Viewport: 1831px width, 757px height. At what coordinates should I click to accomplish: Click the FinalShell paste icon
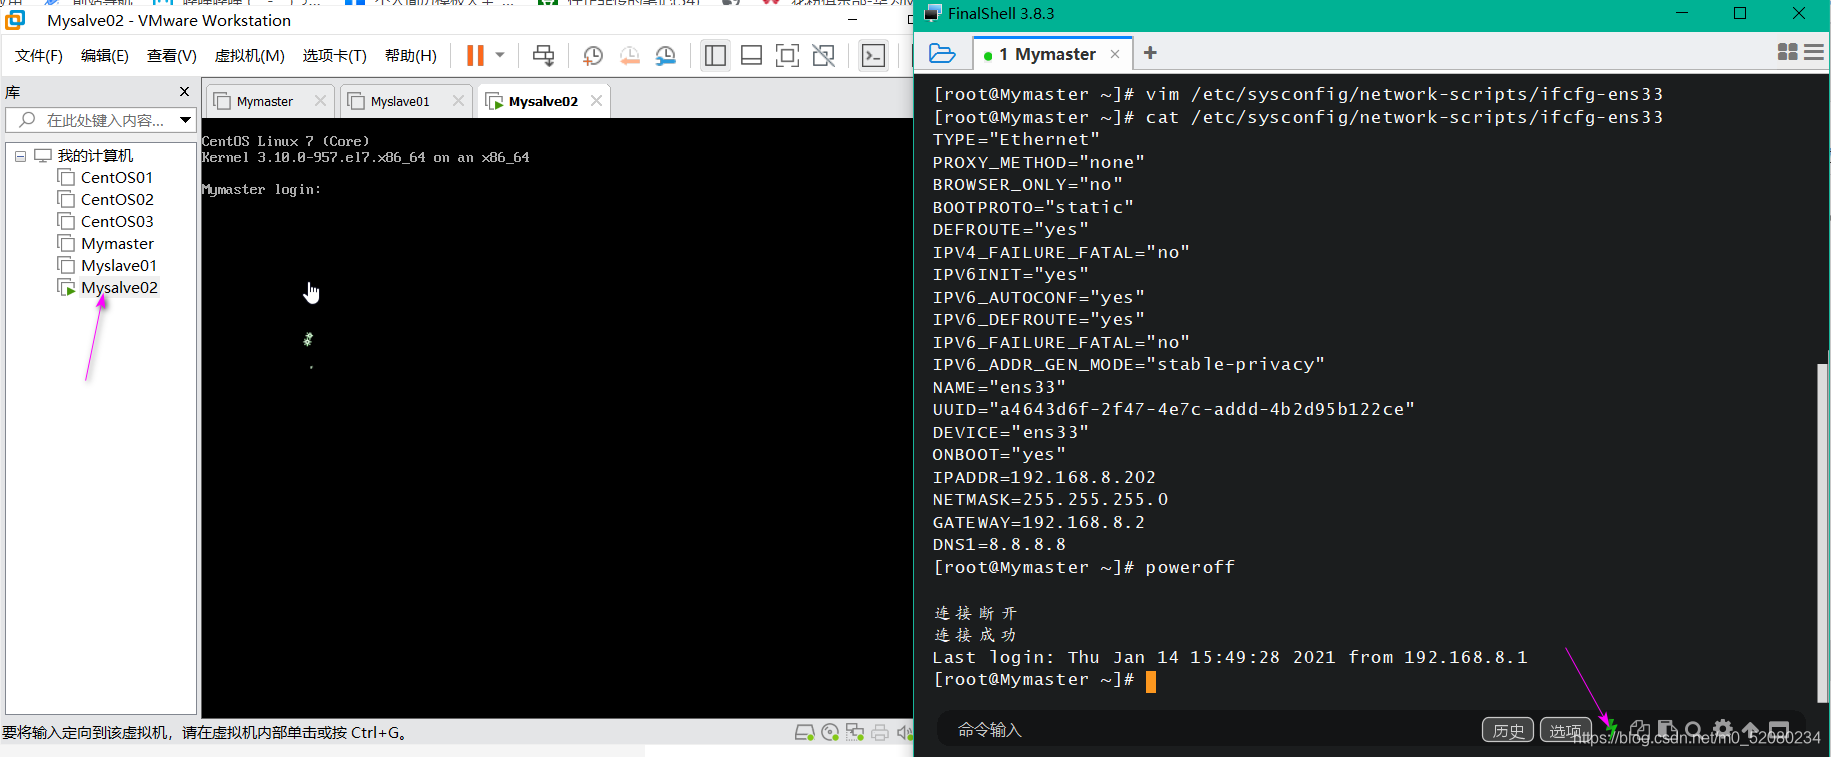pos(1667,730)
